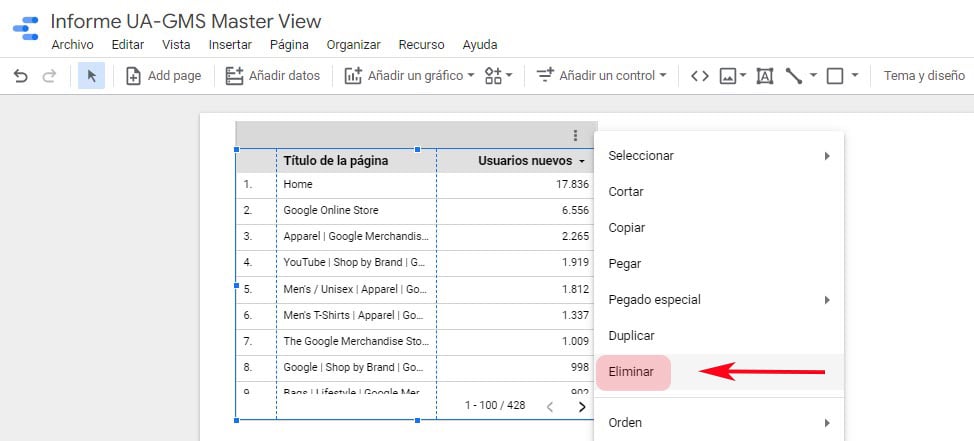Click the embed URL code icon
Viewport: 974px width, 441px height.
[x=699, y=76]
